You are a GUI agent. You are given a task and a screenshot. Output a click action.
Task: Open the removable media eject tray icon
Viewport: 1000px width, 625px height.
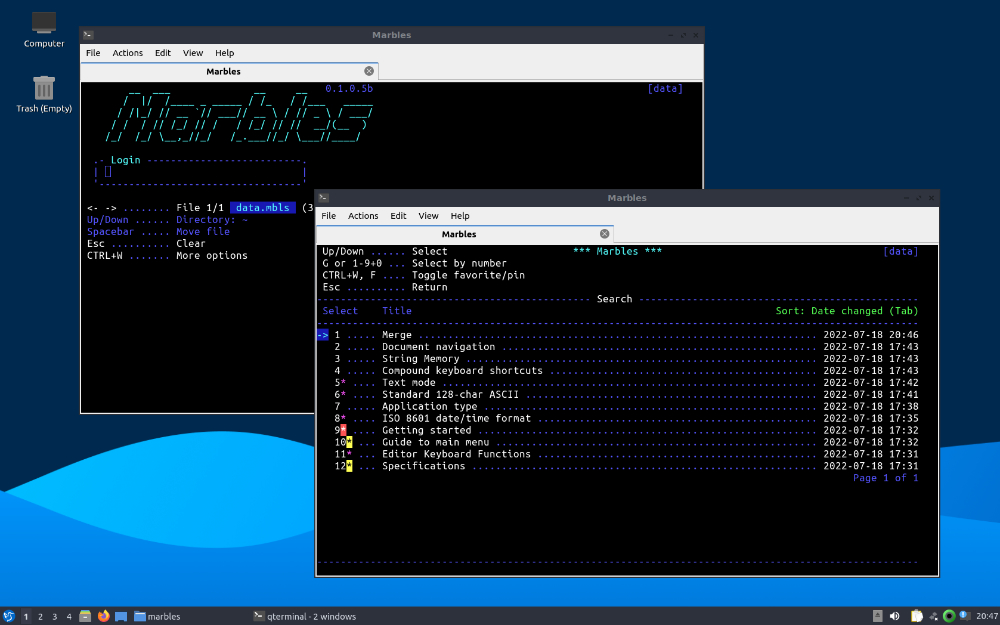coord(878,616)
